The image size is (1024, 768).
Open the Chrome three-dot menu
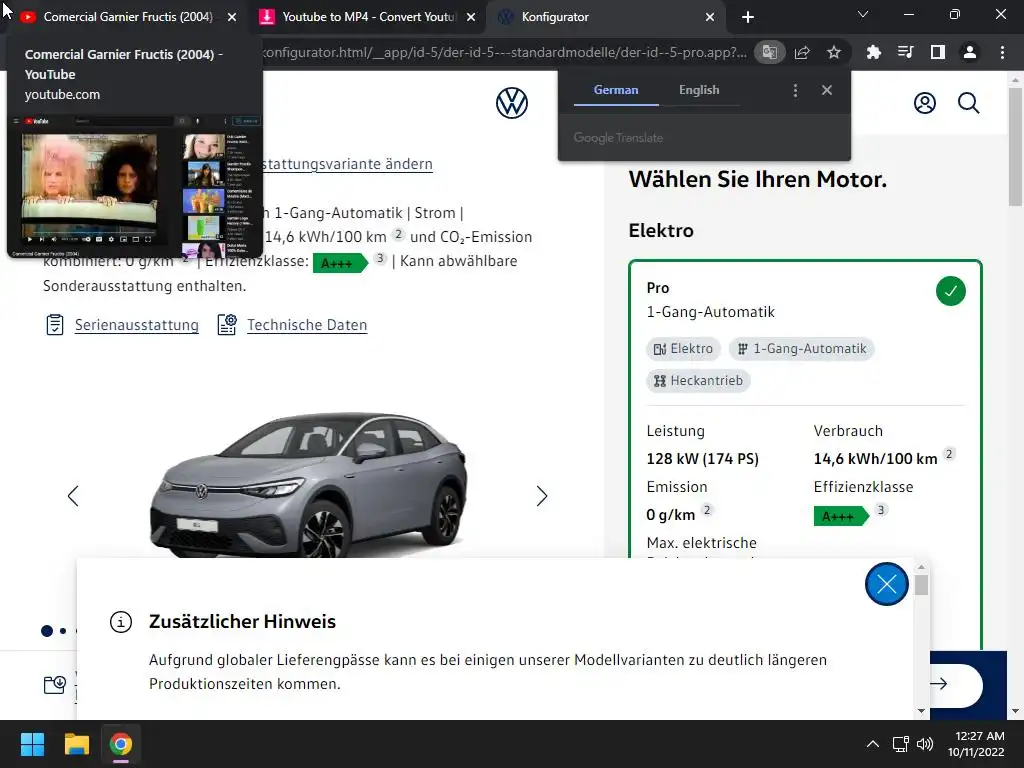1002,52
